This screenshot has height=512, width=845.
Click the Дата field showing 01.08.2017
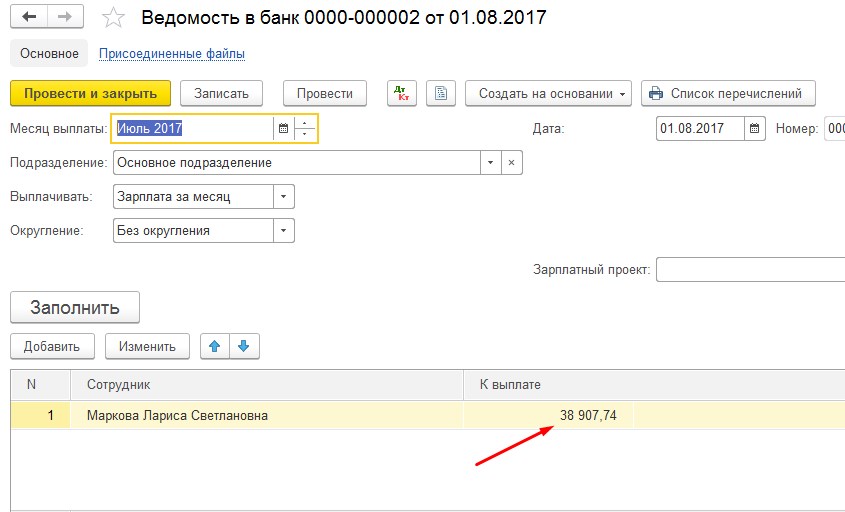coord(700,128)
